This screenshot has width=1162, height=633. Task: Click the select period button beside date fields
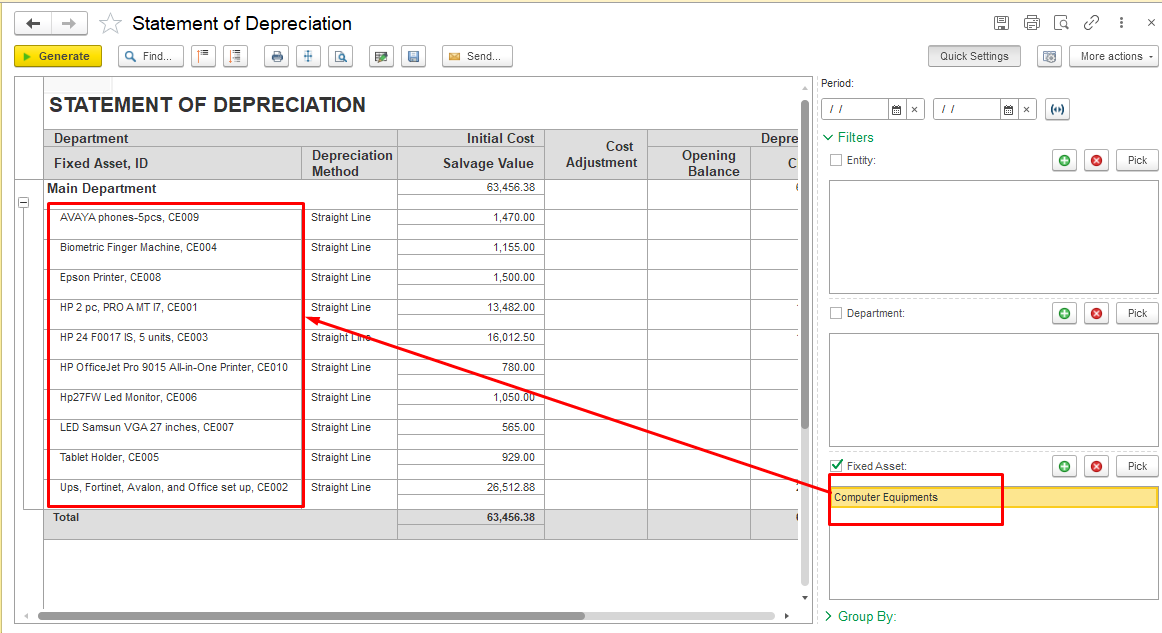point(1057,109)
